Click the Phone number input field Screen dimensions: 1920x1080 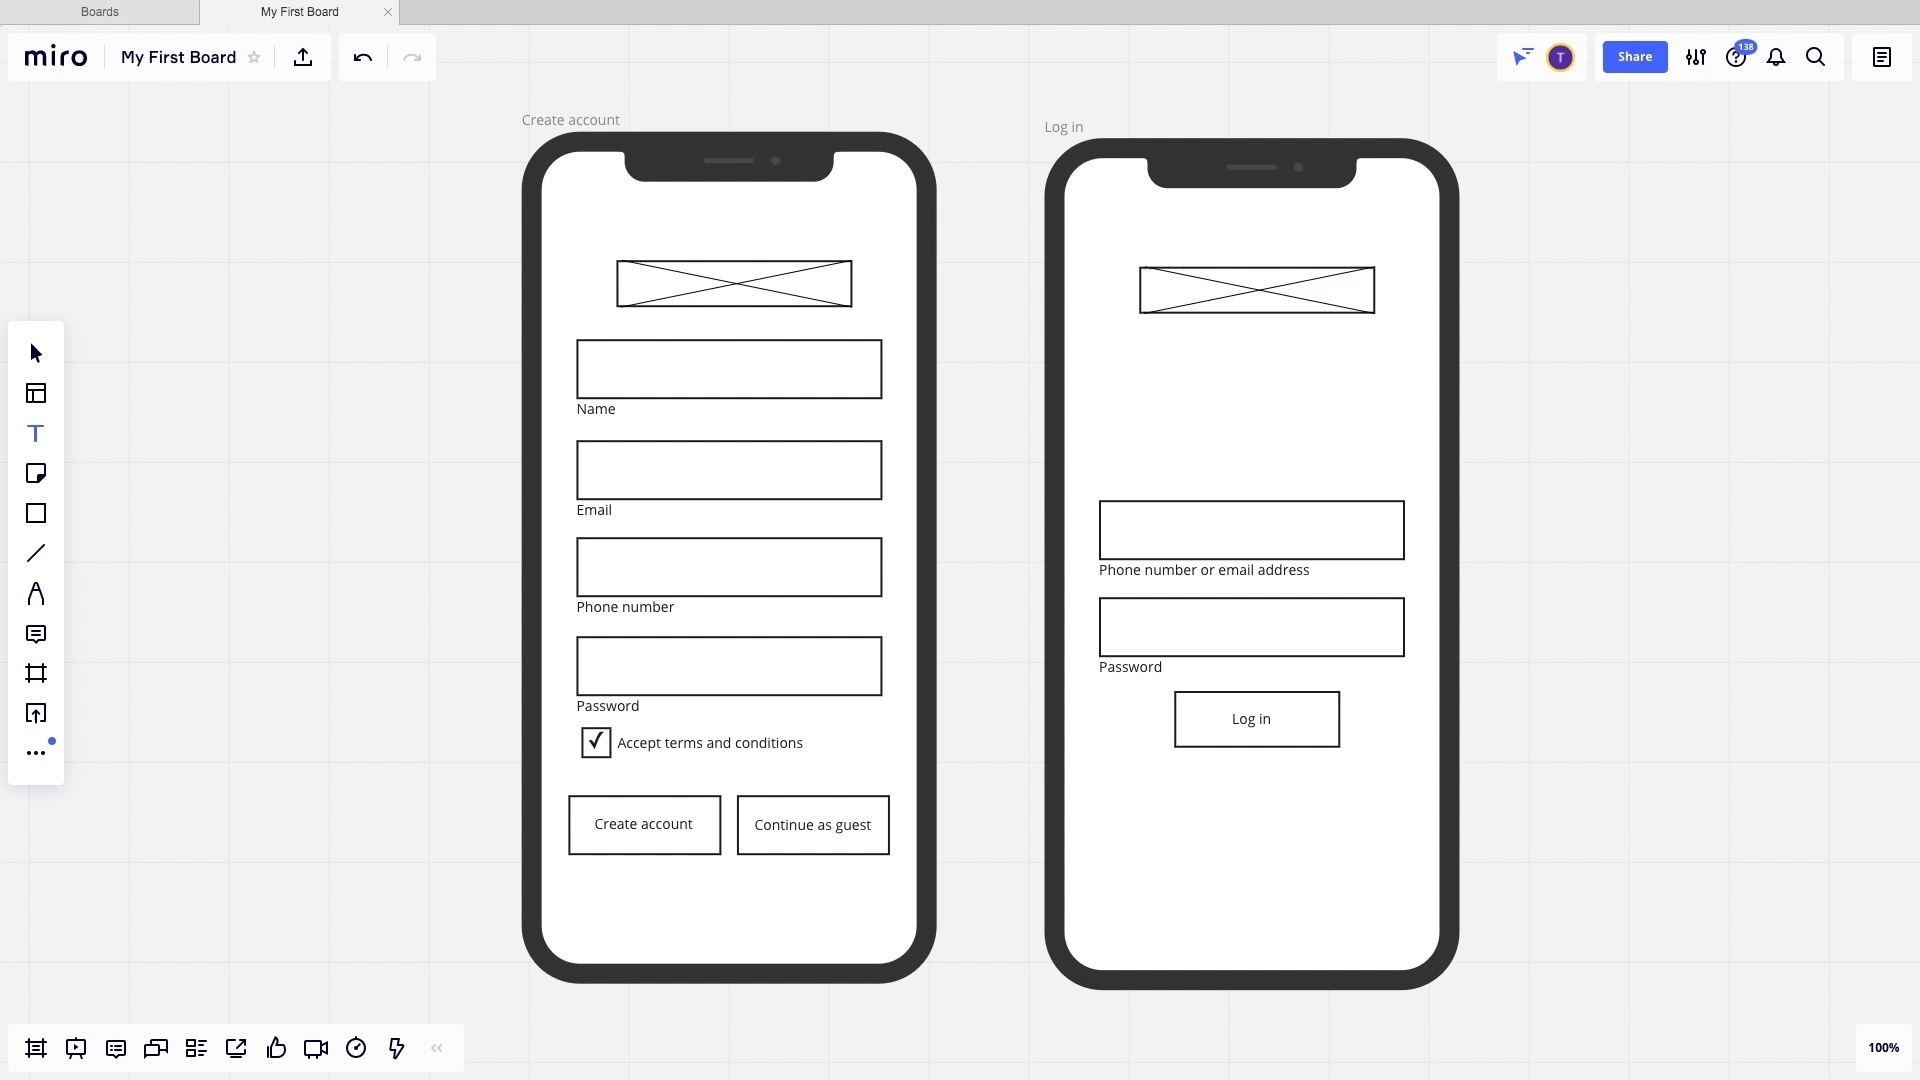[x=729, y=566]
